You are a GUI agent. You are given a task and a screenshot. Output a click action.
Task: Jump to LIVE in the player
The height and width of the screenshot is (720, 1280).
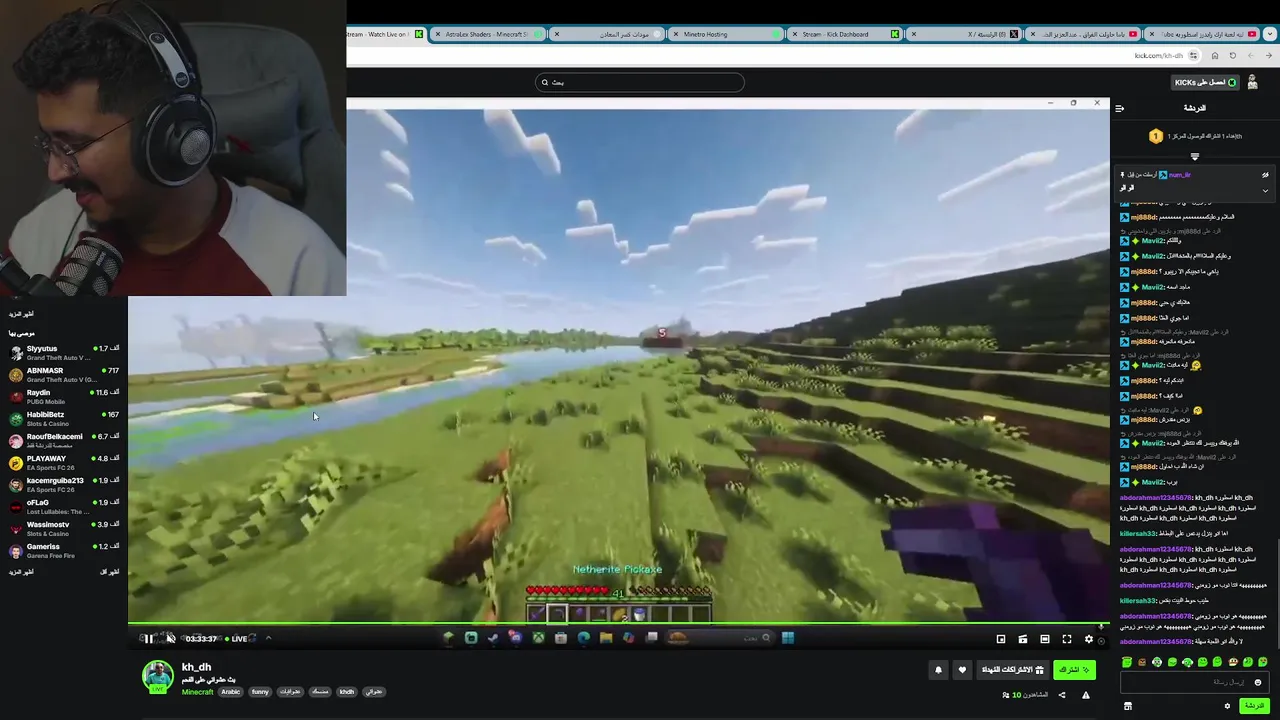coord(235,639)
